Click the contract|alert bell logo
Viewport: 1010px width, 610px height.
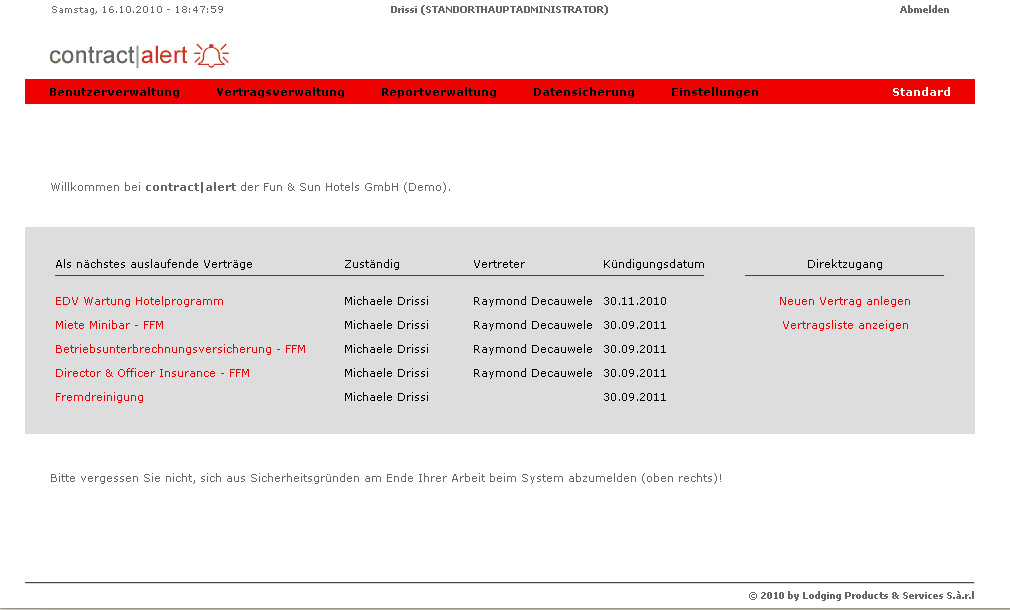[140, 55]
